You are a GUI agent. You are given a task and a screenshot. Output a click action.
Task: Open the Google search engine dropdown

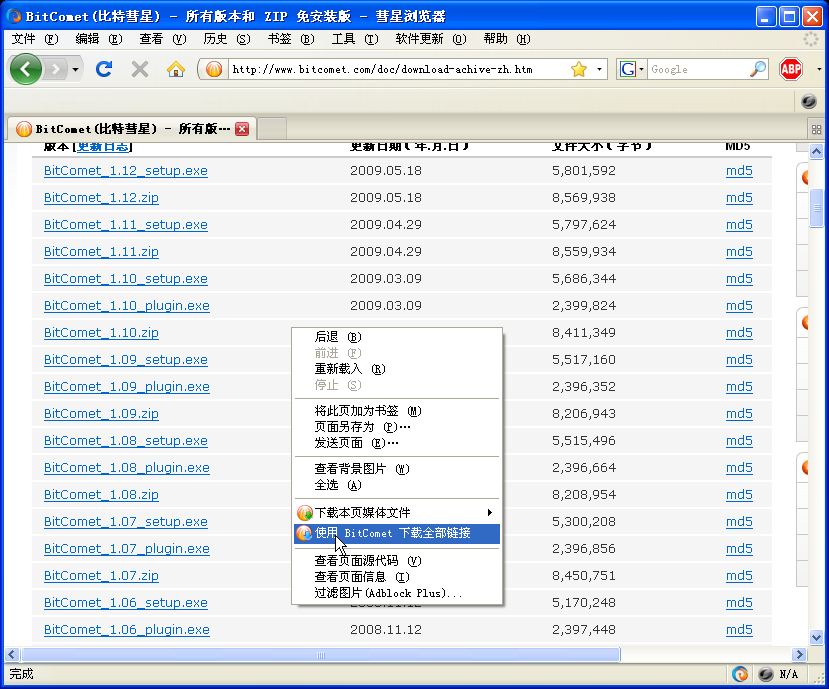(641, 69)
